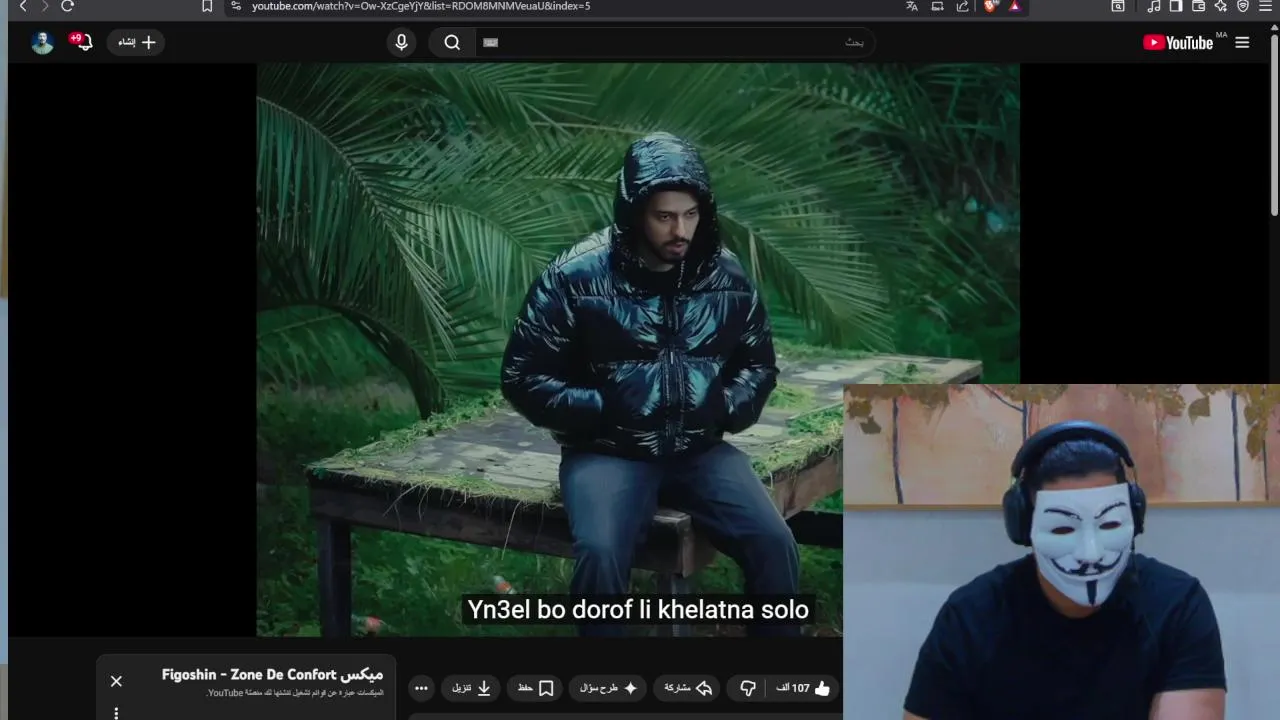1280x720 pixels.
Task: Open the Leo AI sparkle icon in toolbar
Action: click(x=1221, y=6)
